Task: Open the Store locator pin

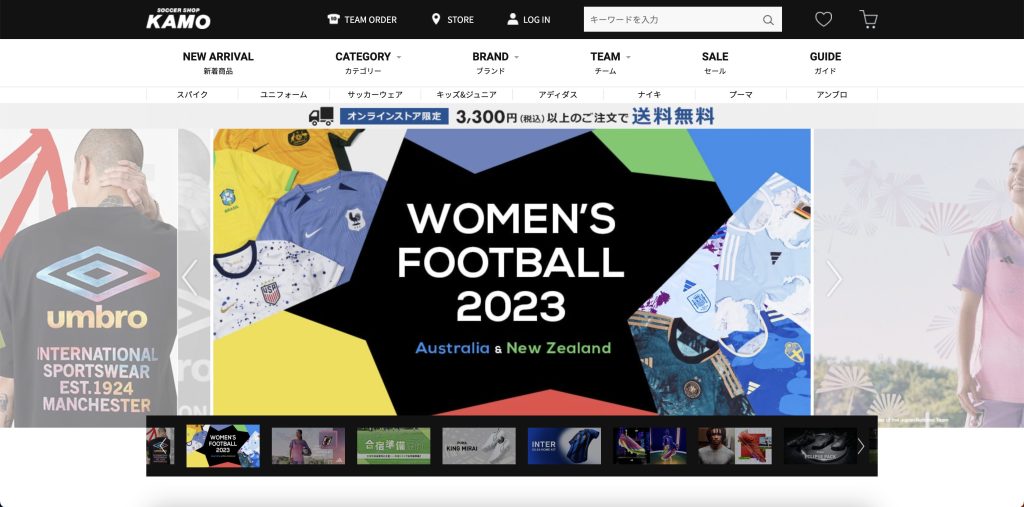Action: coord(436,19)
